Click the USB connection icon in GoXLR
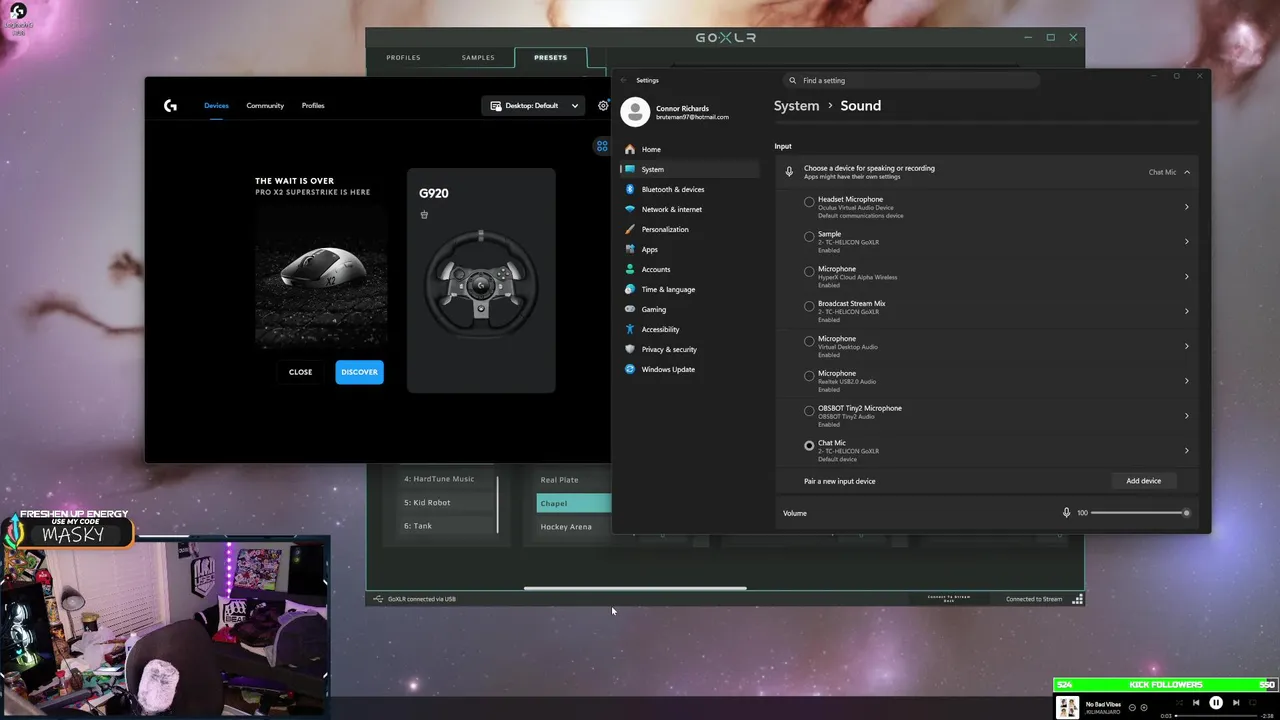 (378, 599)
